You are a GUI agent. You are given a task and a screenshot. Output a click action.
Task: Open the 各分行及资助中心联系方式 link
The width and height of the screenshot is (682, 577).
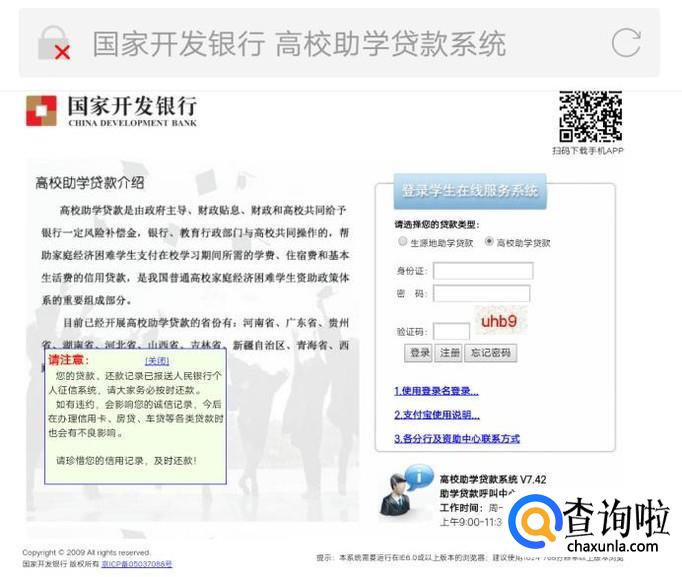click(x=457, y=438)
